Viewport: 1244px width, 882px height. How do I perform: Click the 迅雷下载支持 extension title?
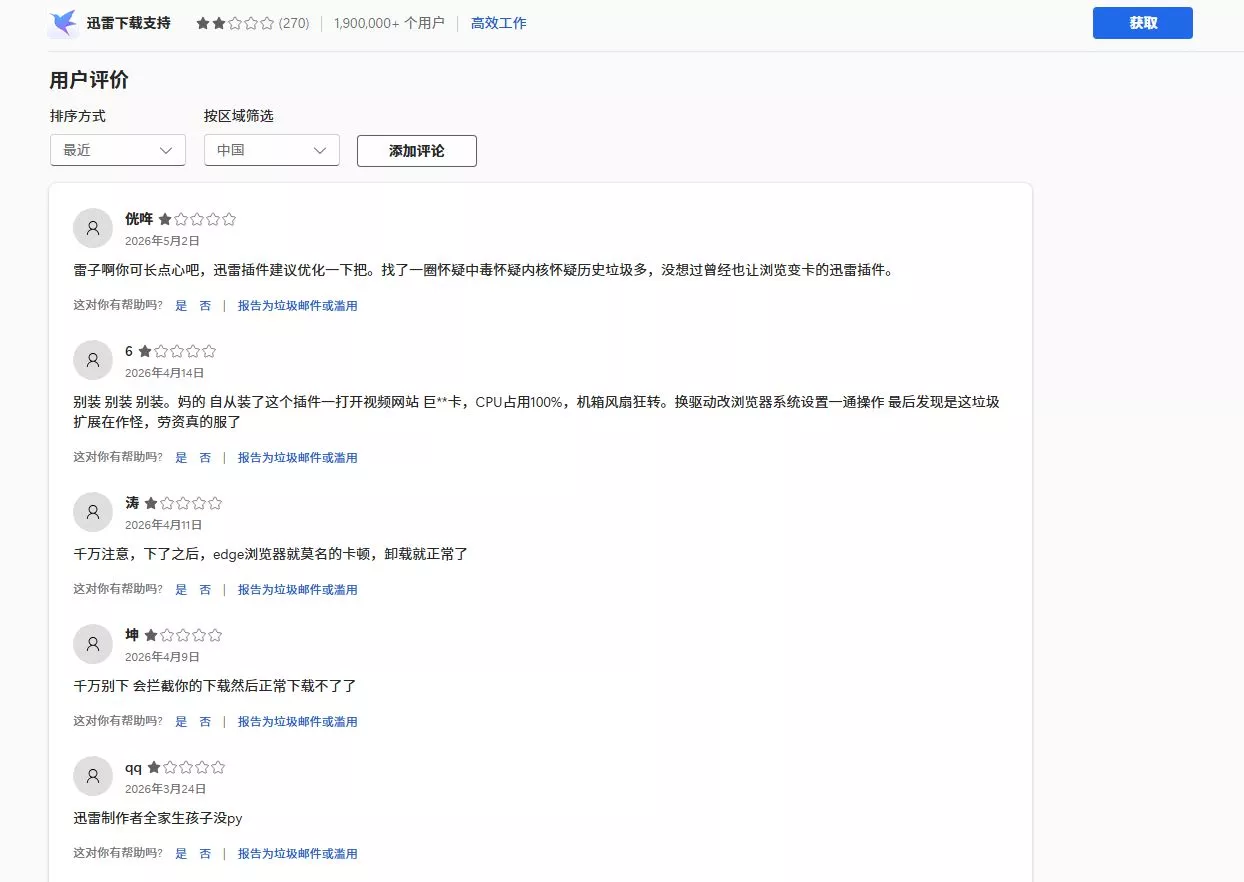128,23
